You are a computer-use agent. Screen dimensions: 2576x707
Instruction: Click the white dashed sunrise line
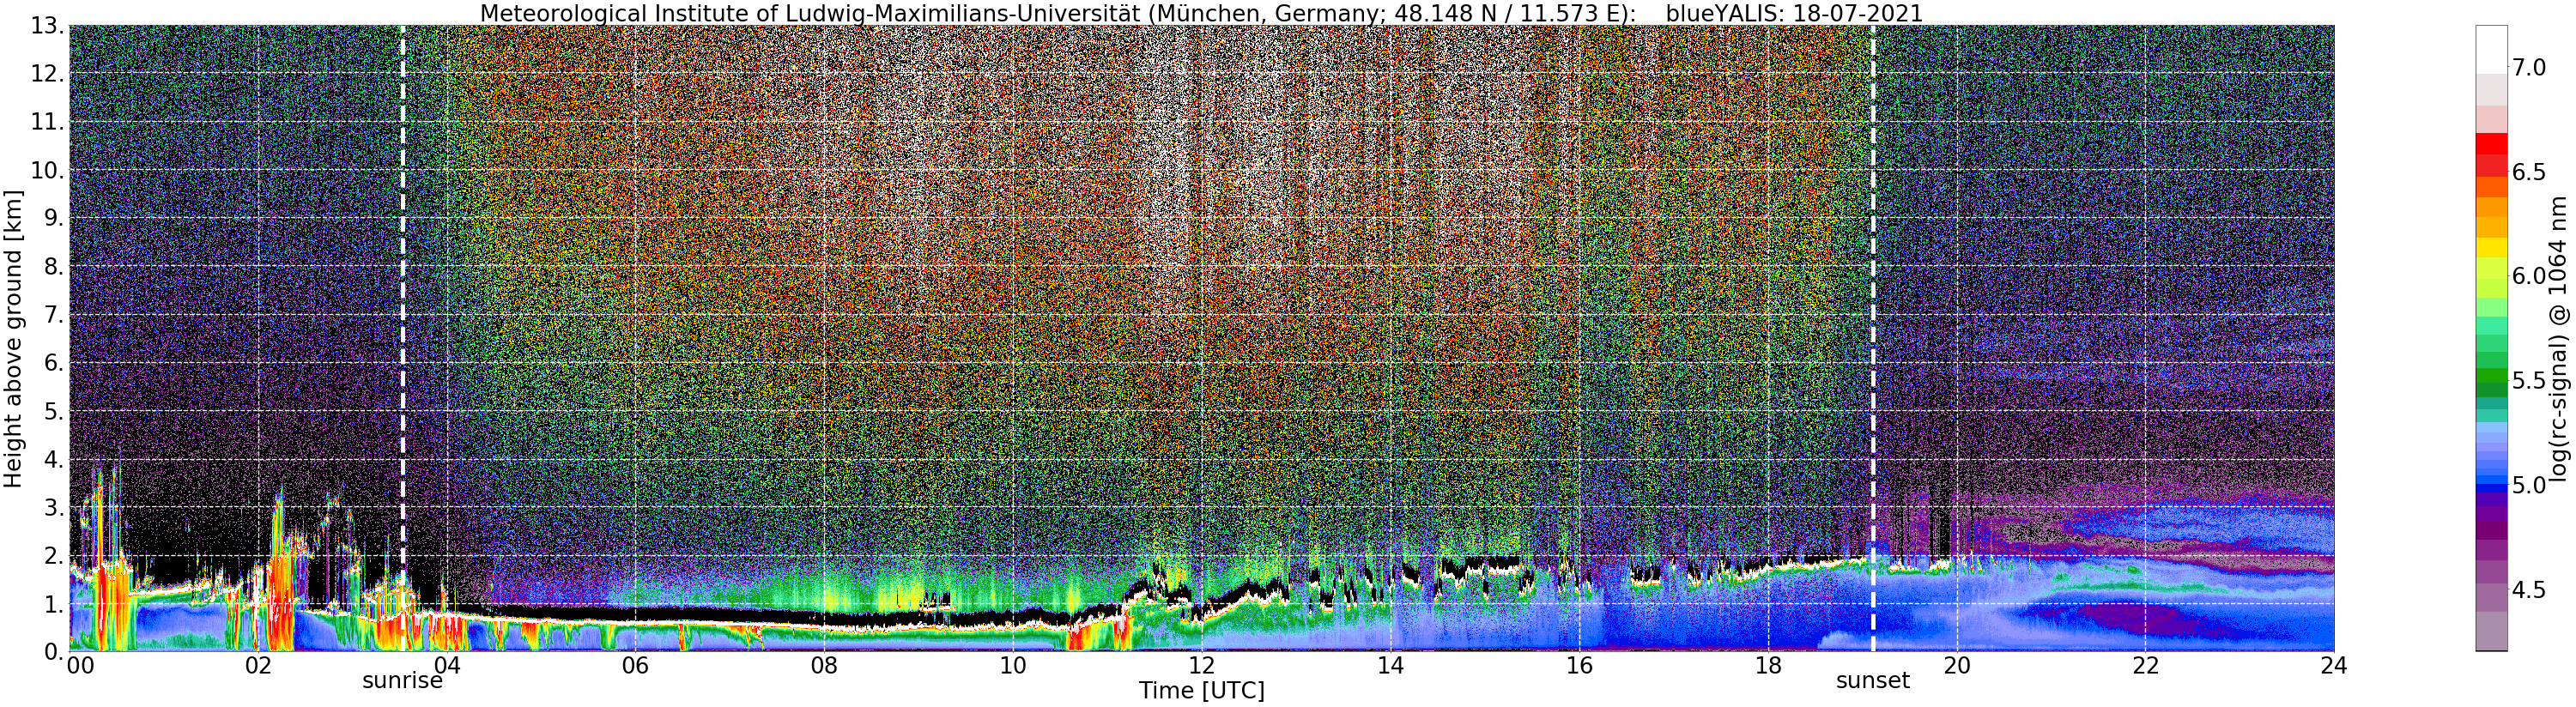(402, 338)
